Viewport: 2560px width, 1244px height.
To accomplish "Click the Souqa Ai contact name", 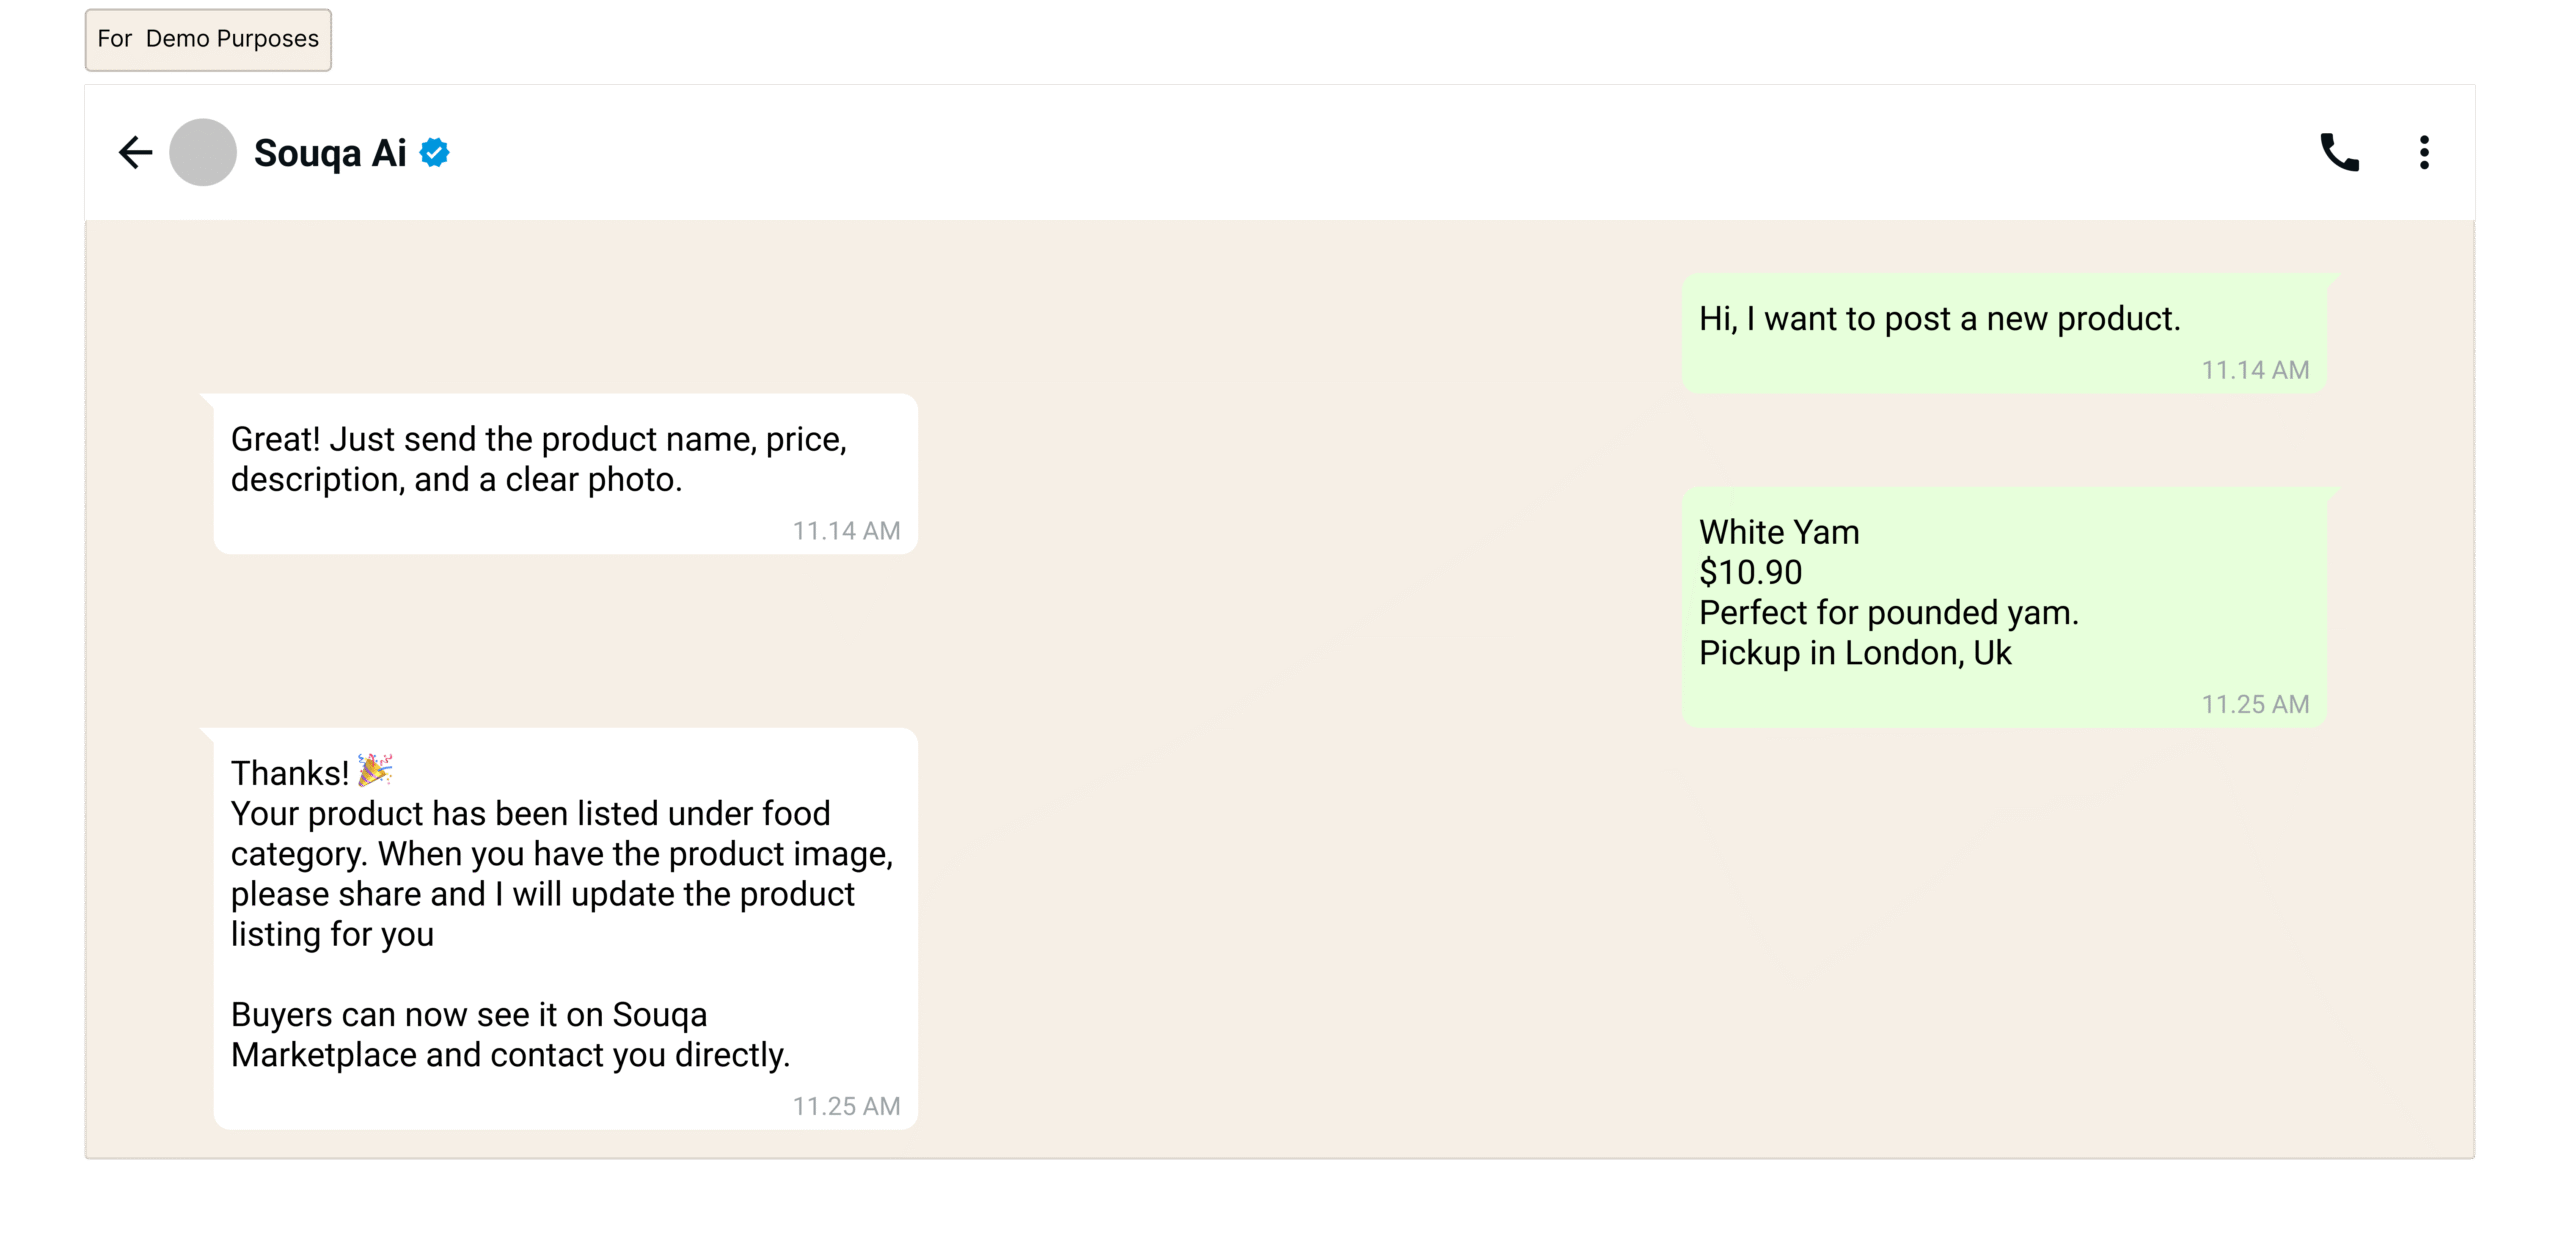I will [330, 153].
